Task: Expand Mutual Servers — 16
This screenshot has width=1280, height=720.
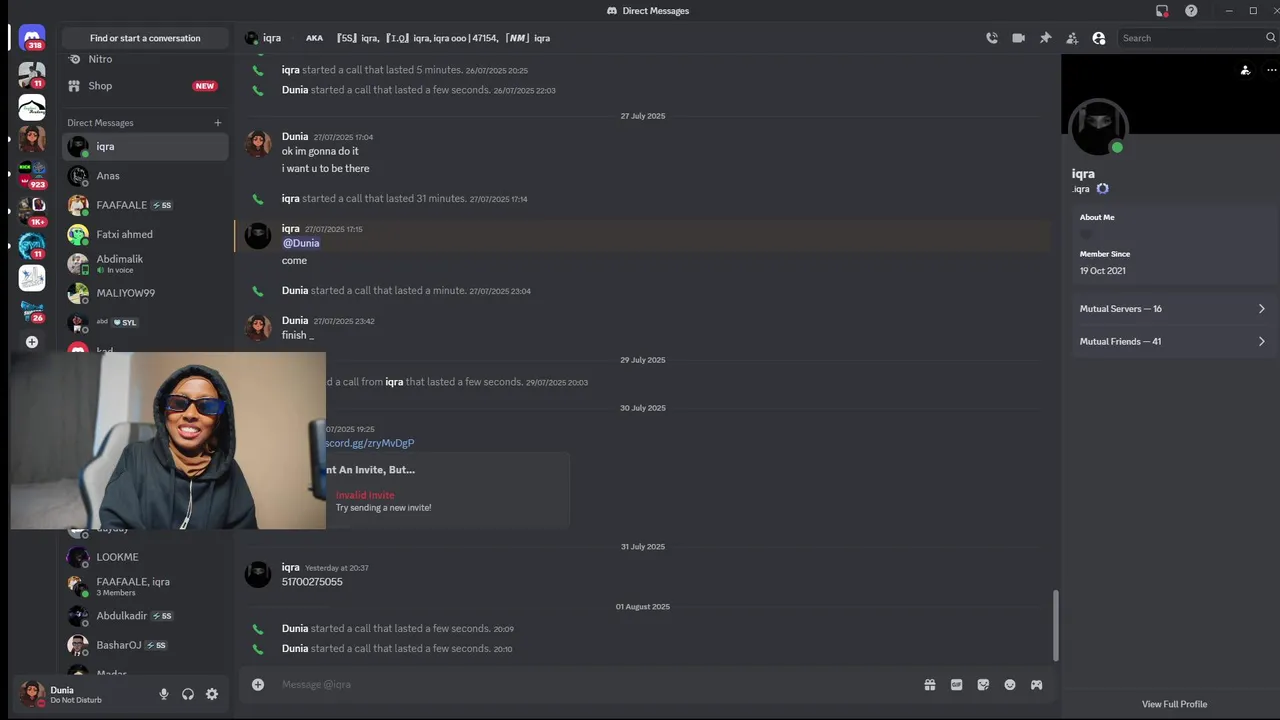Action: click(x=1171, y=309)
